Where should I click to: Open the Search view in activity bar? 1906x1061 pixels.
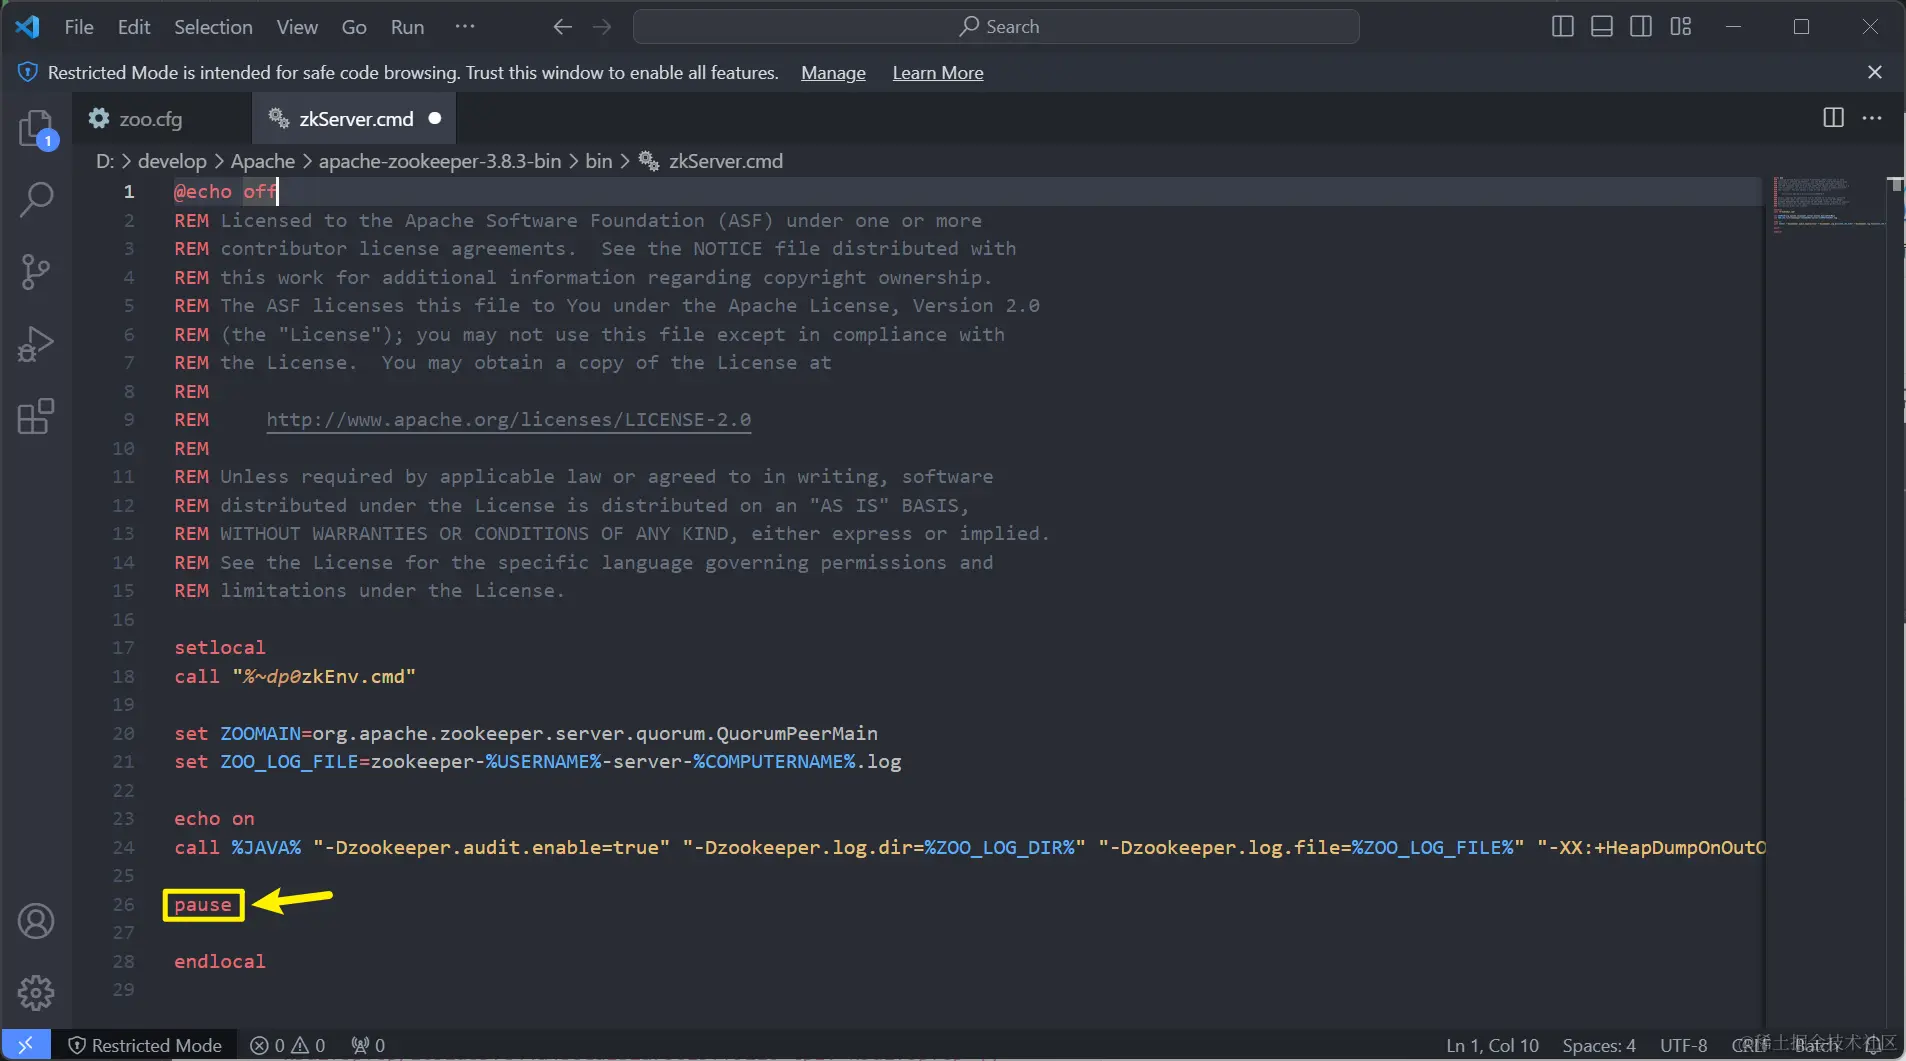coord(36,200)
